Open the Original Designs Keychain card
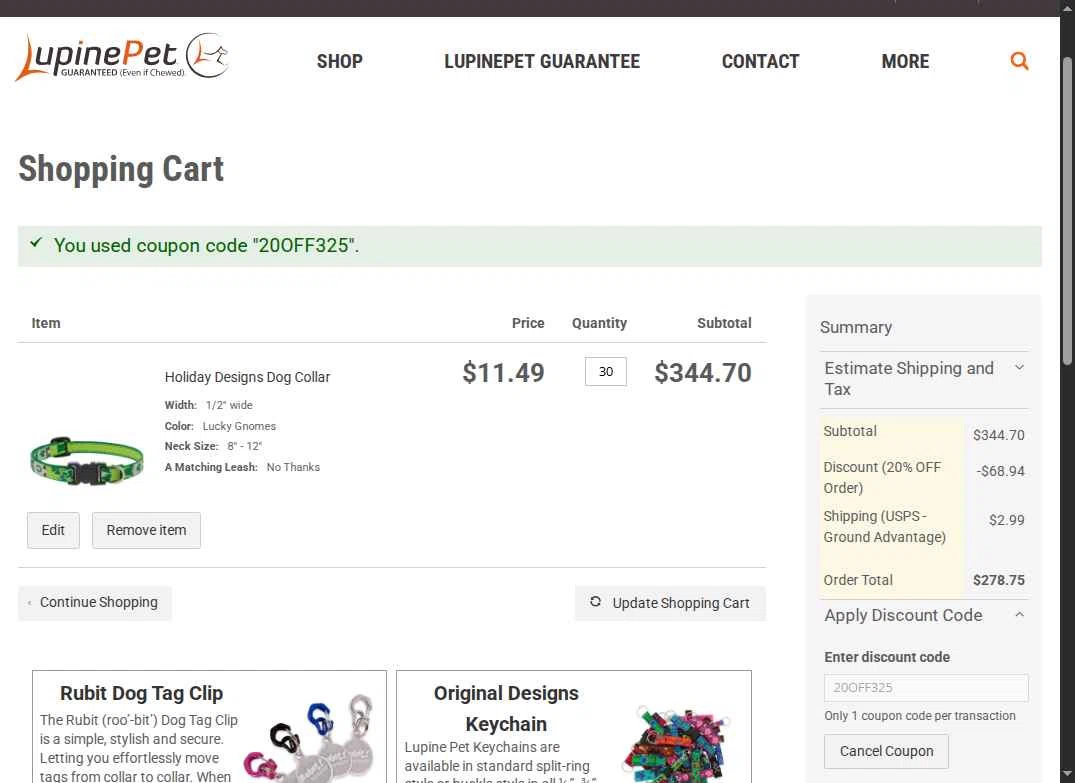1075x783 pixels. tap(574, 727)
